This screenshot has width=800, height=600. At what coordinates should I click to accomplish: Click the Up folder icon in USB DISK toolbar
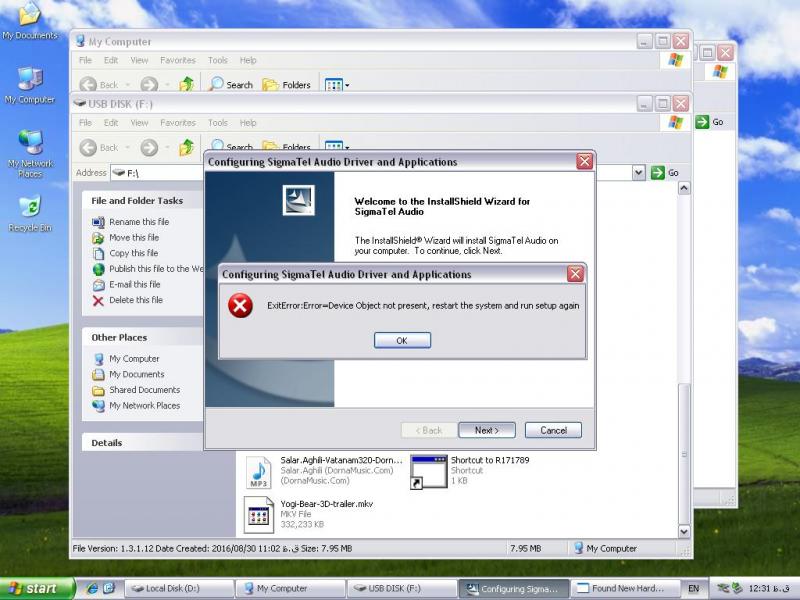click(187, 147)
